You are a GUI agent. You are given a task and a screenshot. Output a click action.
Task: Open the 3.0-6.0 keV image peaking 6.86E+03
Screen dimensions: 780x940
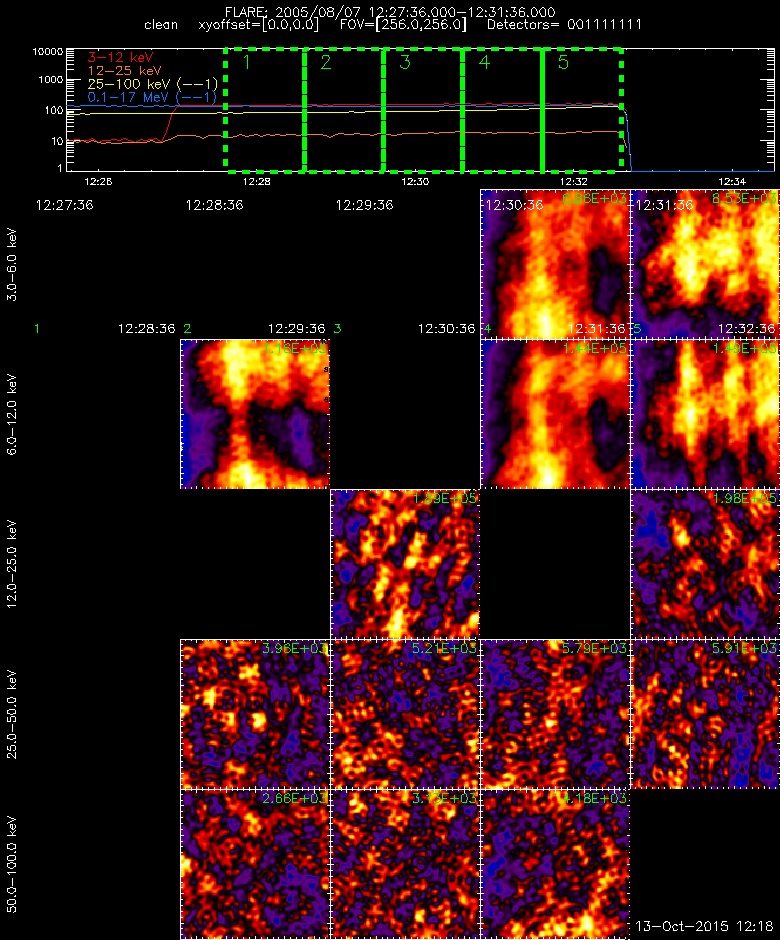click(x=555, y=264)
